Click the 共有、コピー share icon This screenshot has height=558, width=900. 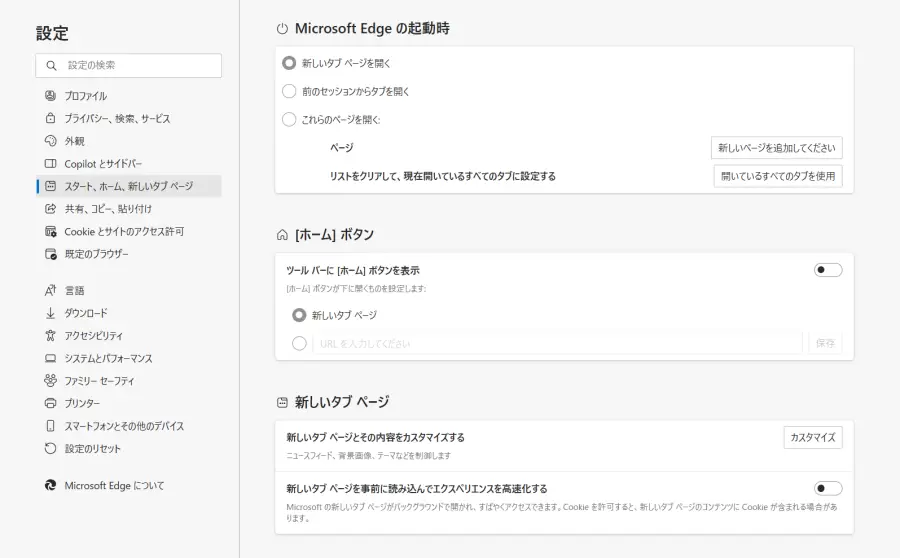[51, 208]
